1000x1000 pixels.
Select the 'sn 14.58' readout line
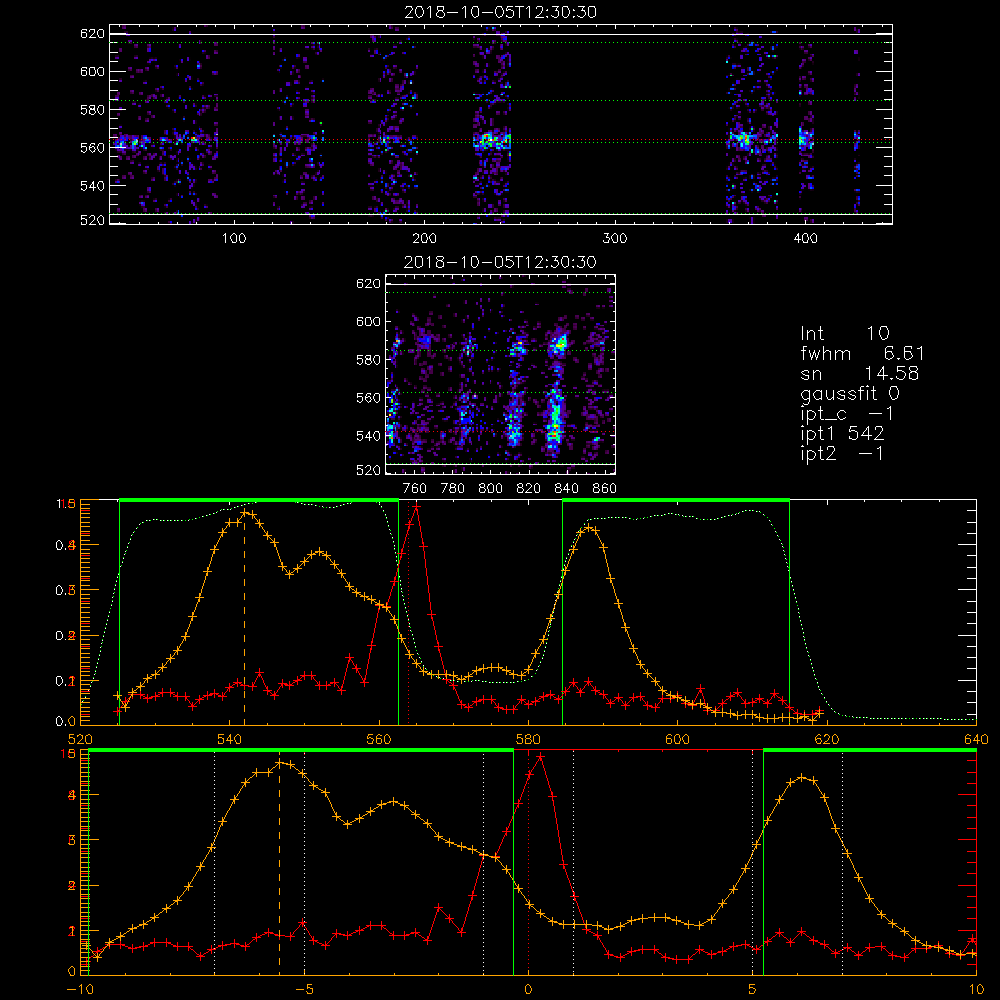click(860, 374)
